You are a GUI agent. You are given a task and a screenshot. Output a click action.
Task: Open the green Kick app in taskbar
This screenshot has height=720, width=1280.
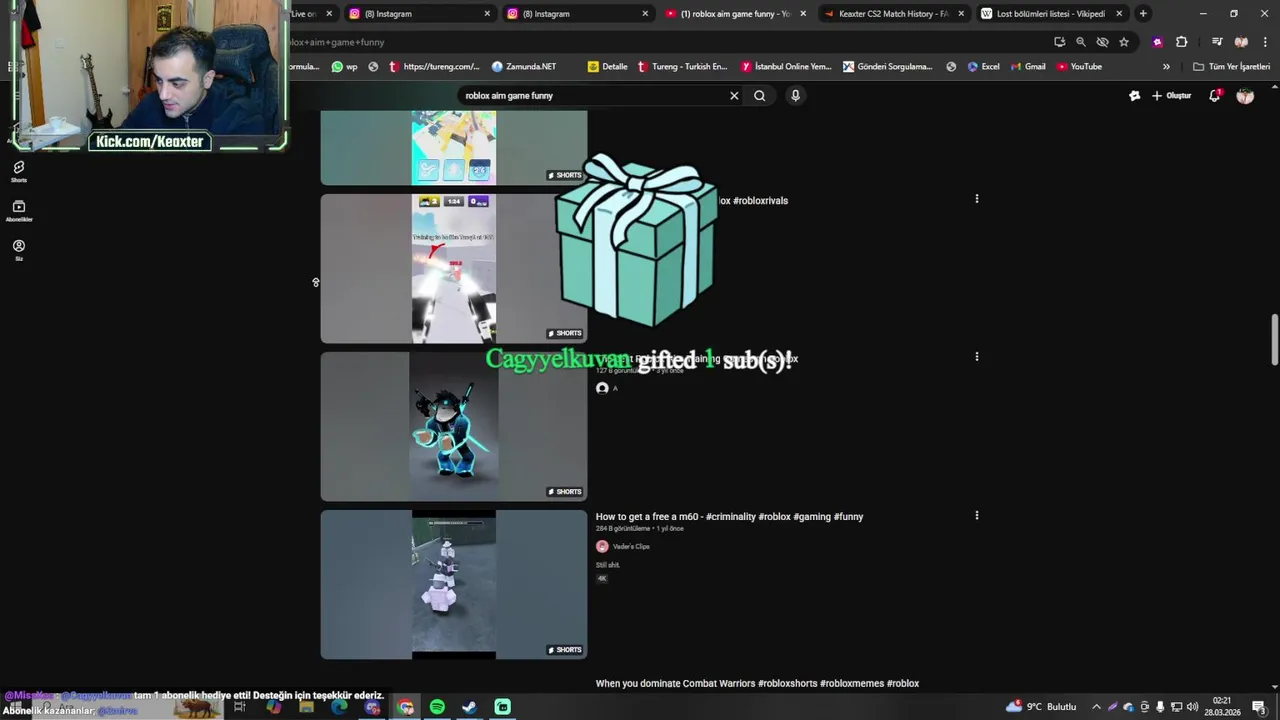[x=502, y=707]
